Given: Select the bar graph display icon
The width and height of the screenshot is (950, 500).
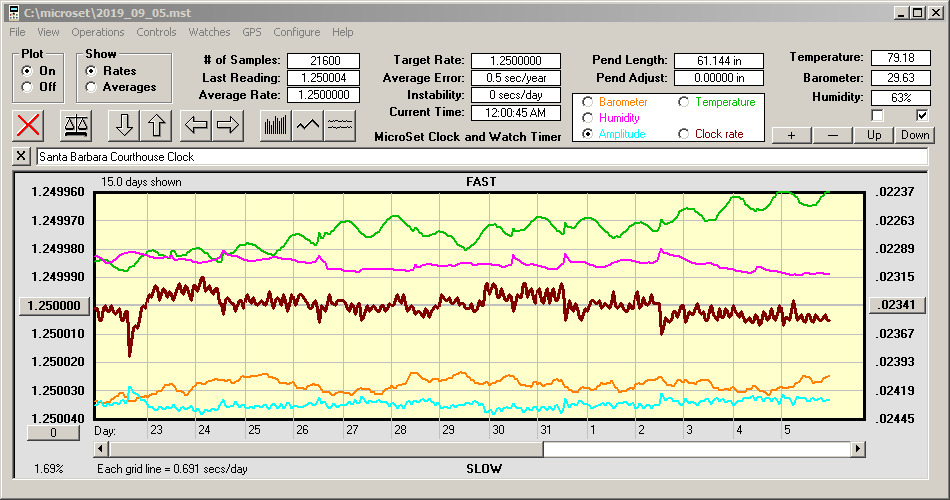Looking at the screenshot, I should tap(276, 125).
